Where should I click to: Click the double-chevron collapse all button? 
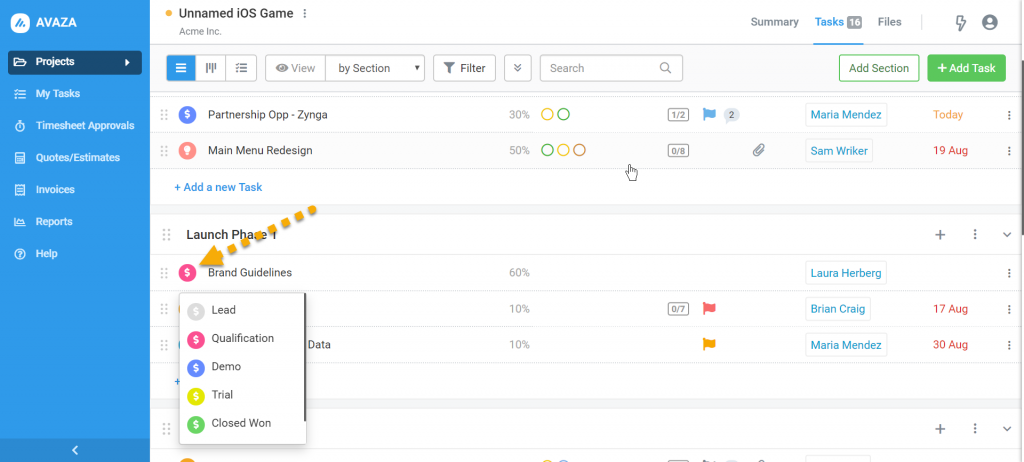click(517, 68)
